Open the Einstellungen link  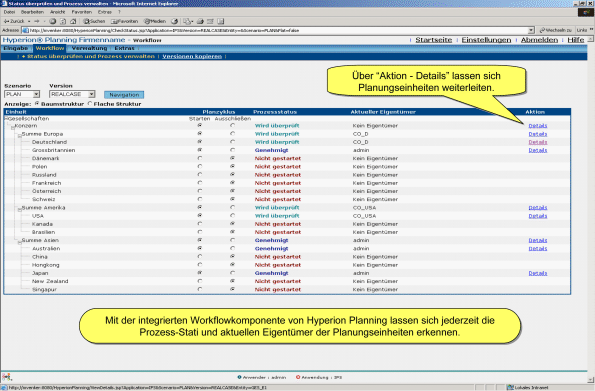[486, 40]
